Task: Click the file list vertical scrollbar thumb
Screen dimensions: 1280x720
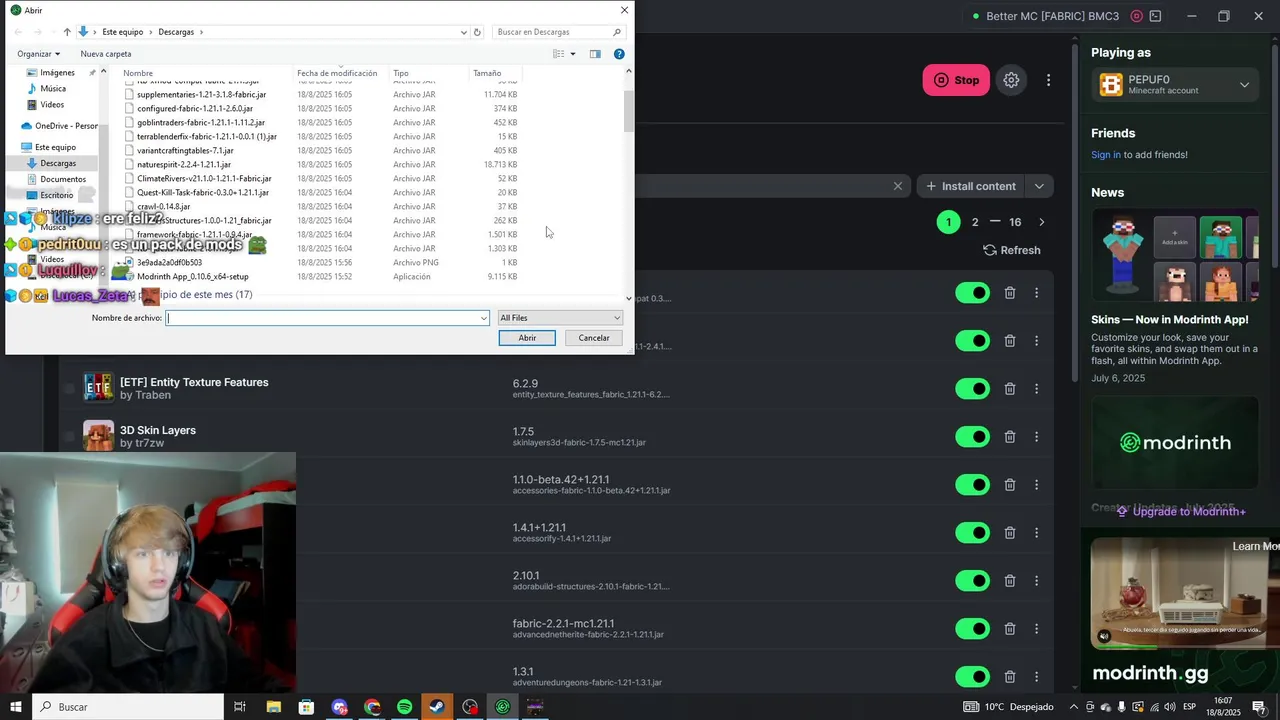Action: coord(628,112)
